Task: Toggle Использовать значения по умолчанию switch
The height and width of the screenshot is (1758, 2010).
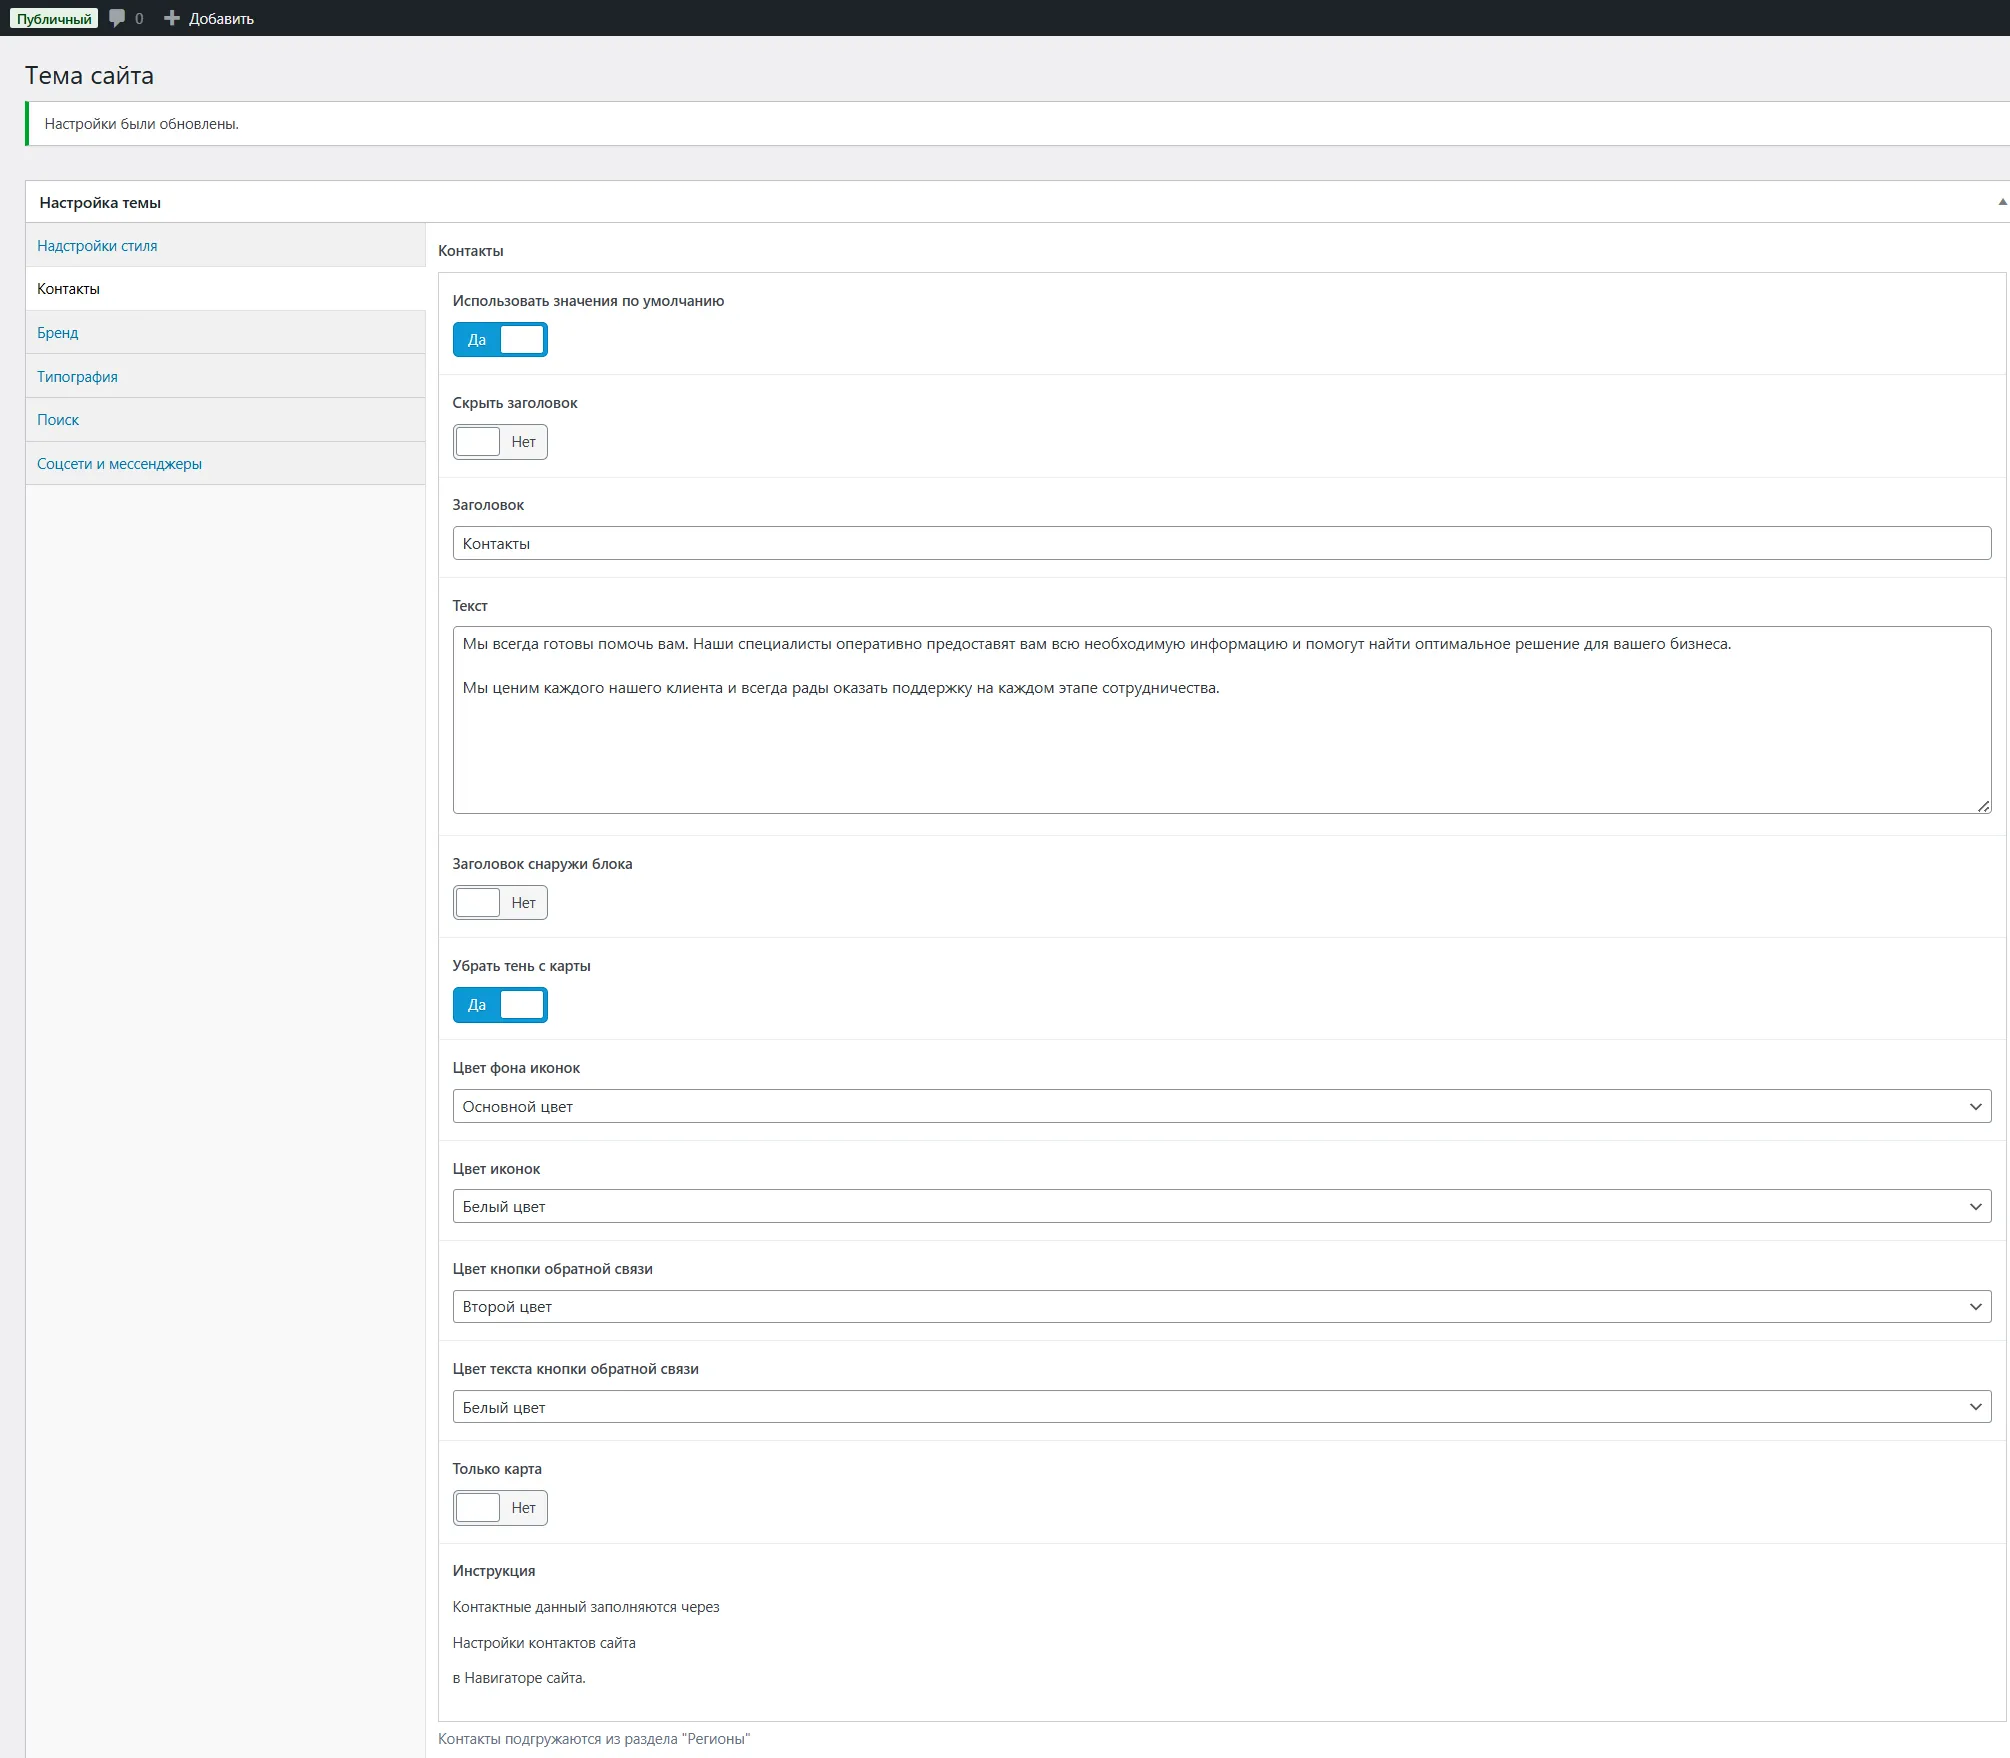Action: click(500, 340)
